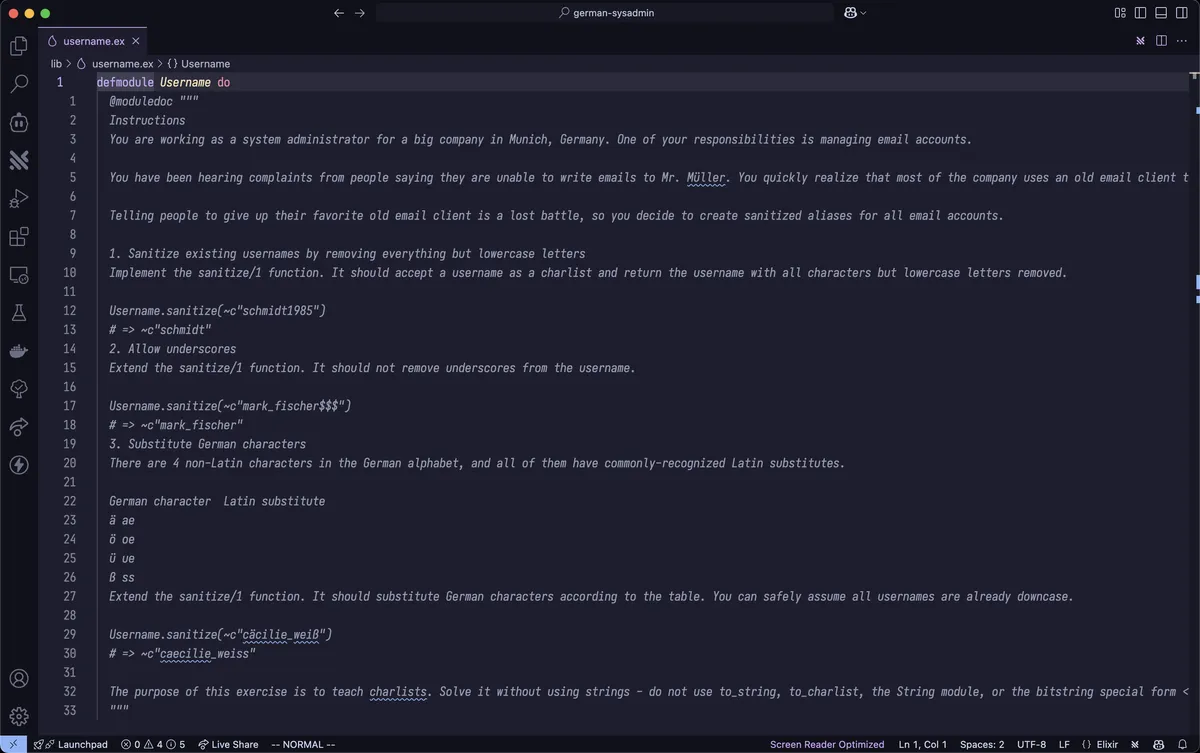Change indentation via Spaces: 2
This screenshot has height=753, width=1200.
click(982, 744)
